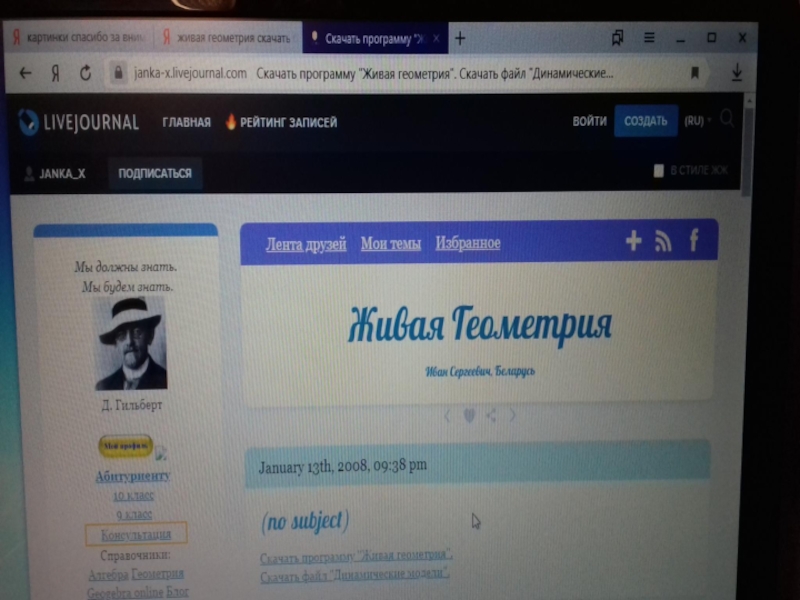
Task: Open the Блог sidebar link
Action: tap(178, 592)
